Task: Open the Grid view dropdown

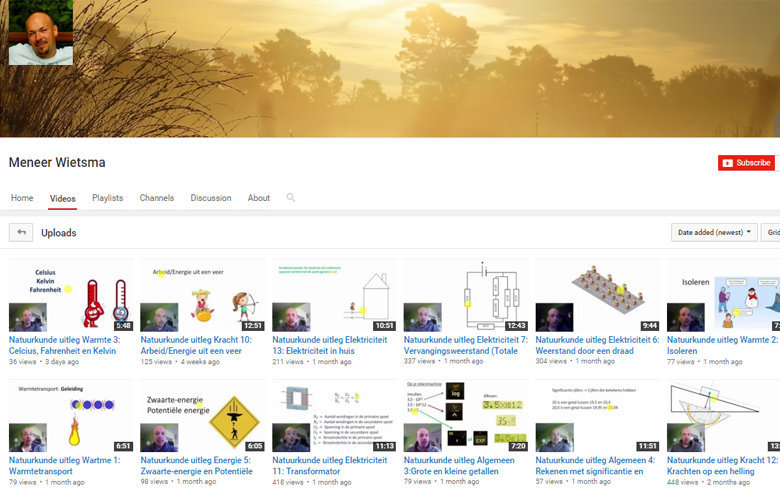Action: tap(772, 232)
